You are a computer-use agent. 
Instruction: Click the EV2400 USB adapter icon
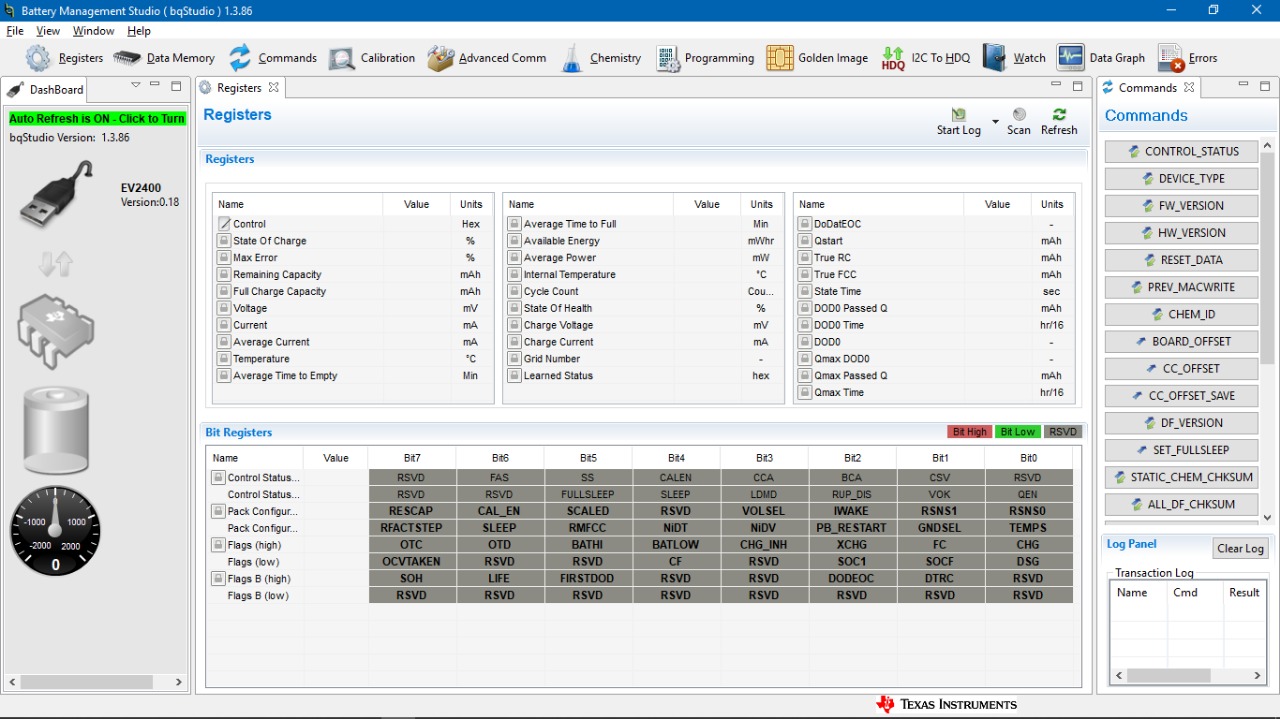pyautogui.click(x=58, y=193)
